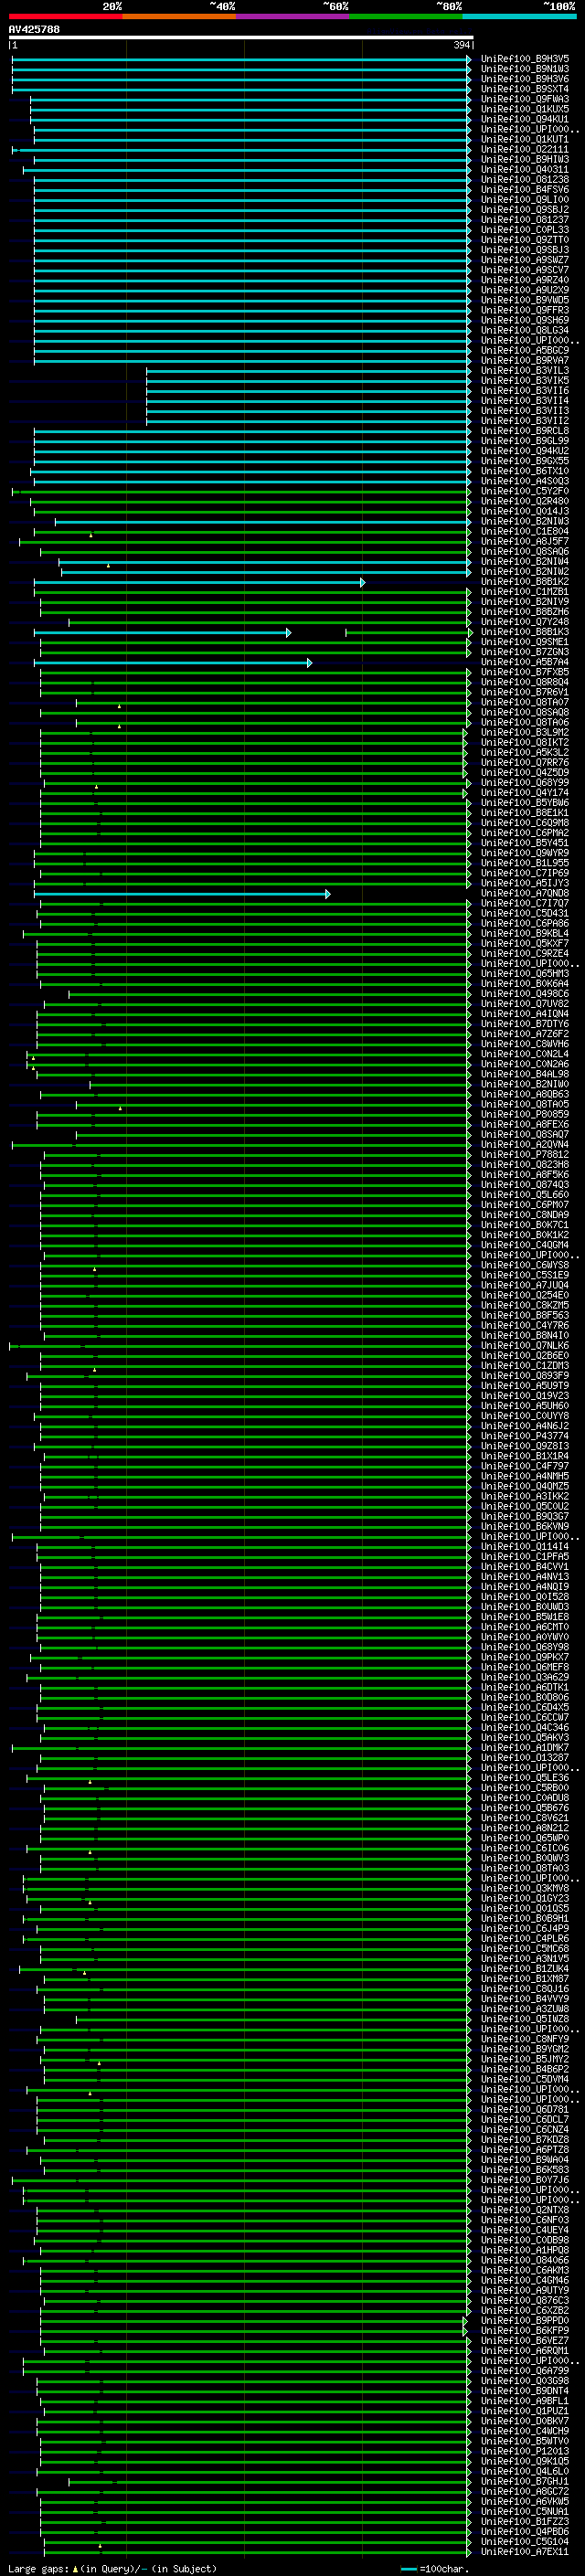Click the UniRef100_Q8LG34 label
585x2576 pixels.
click(x=525, y=330)
